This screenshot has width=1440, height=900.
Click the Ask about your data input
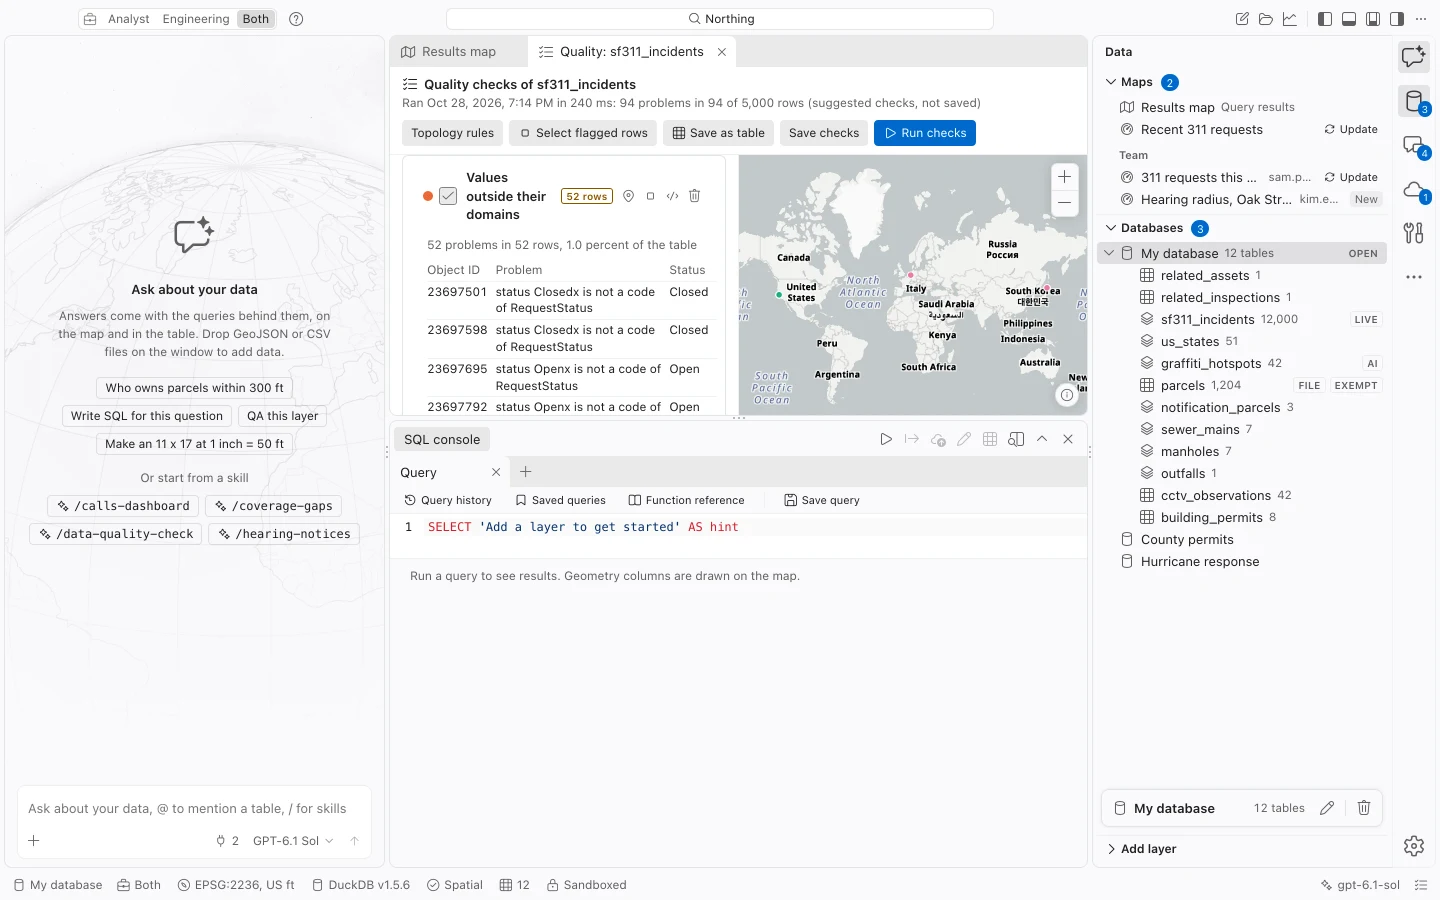(x=194, y=809)
